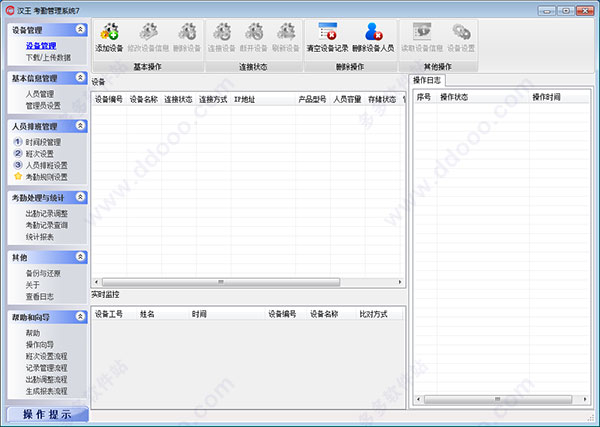600x427 pixels.
Task: Click the 刷新设备 refresh icon
Action: (x=285, y=32)
